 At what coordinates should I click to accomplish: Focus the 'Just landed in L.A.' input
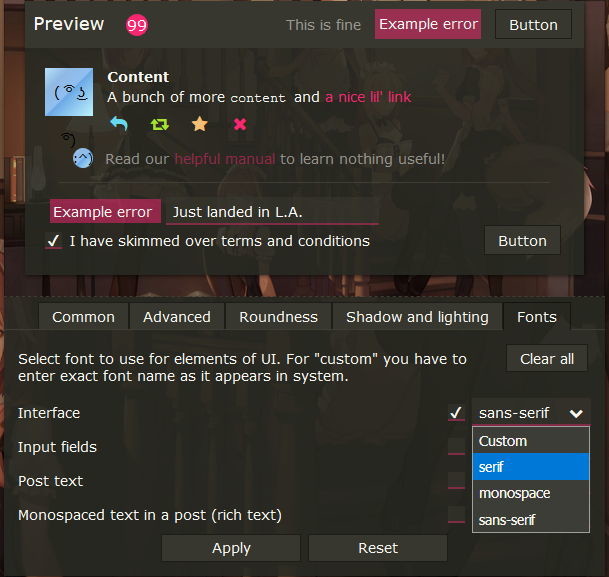pos(272,212)
